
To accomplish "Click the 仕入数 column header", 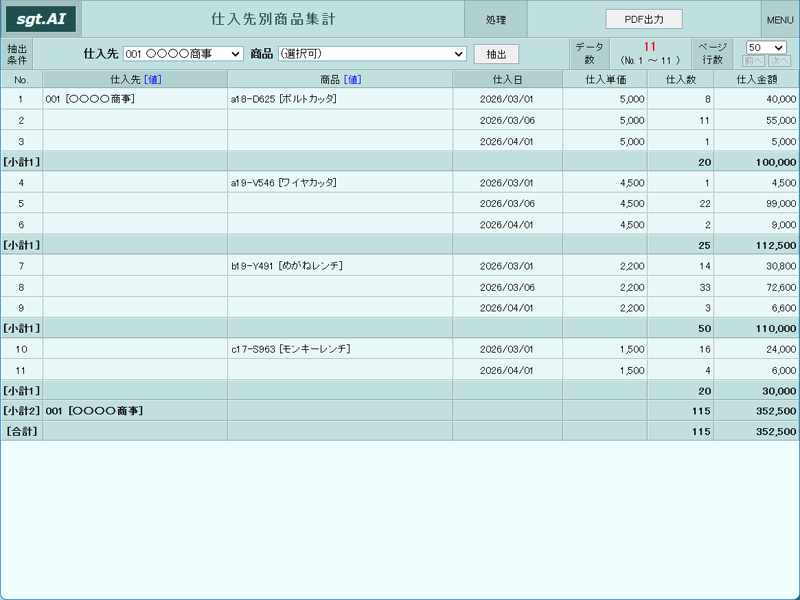I will [681, 80].
